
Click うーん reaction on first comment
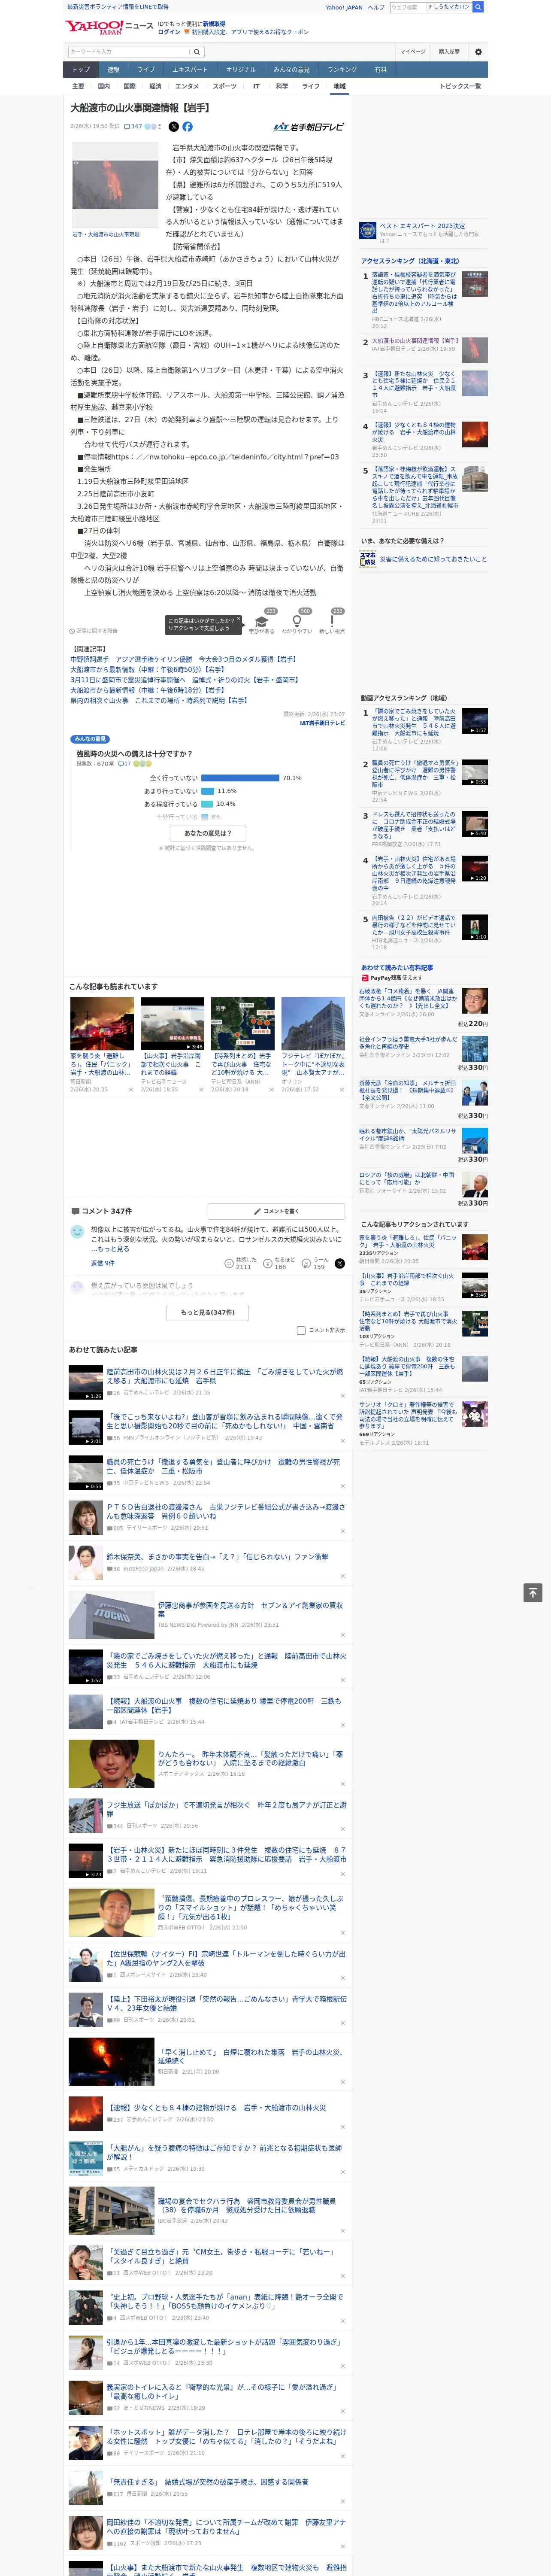[x=306, y=1263]
